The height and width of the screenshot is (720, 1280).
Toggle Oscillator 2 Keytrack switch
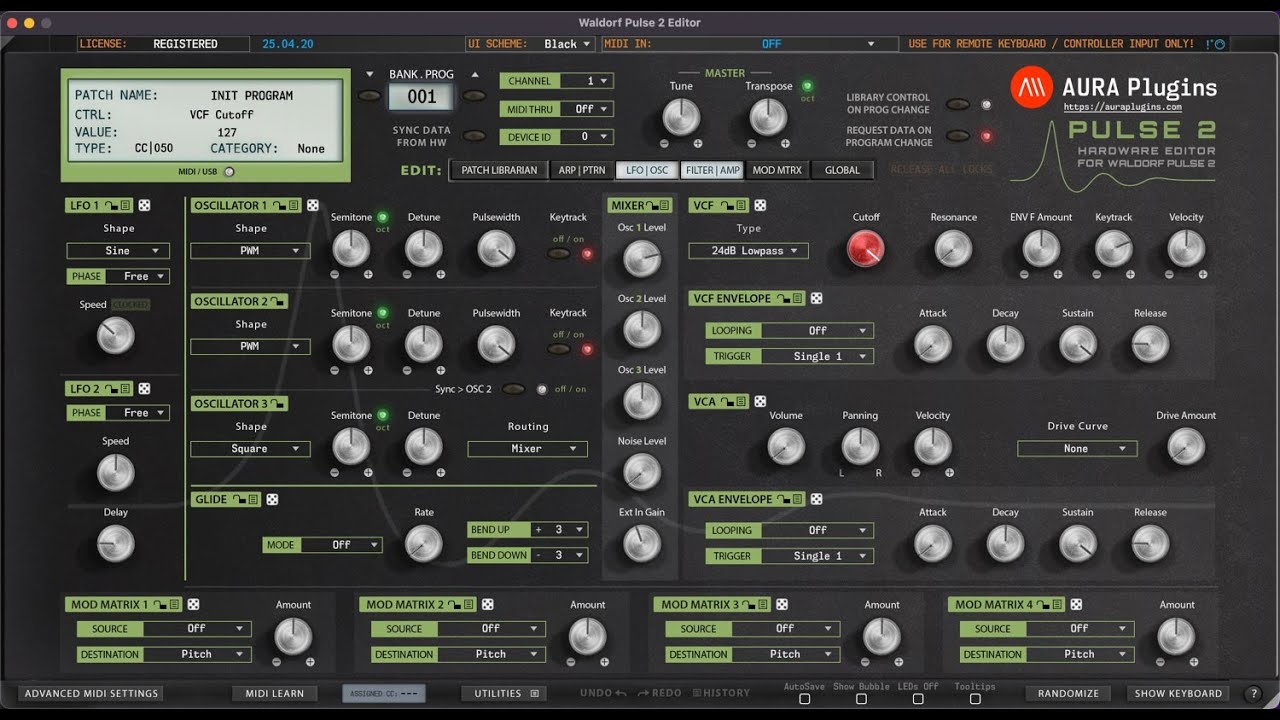tap(559, 349)
